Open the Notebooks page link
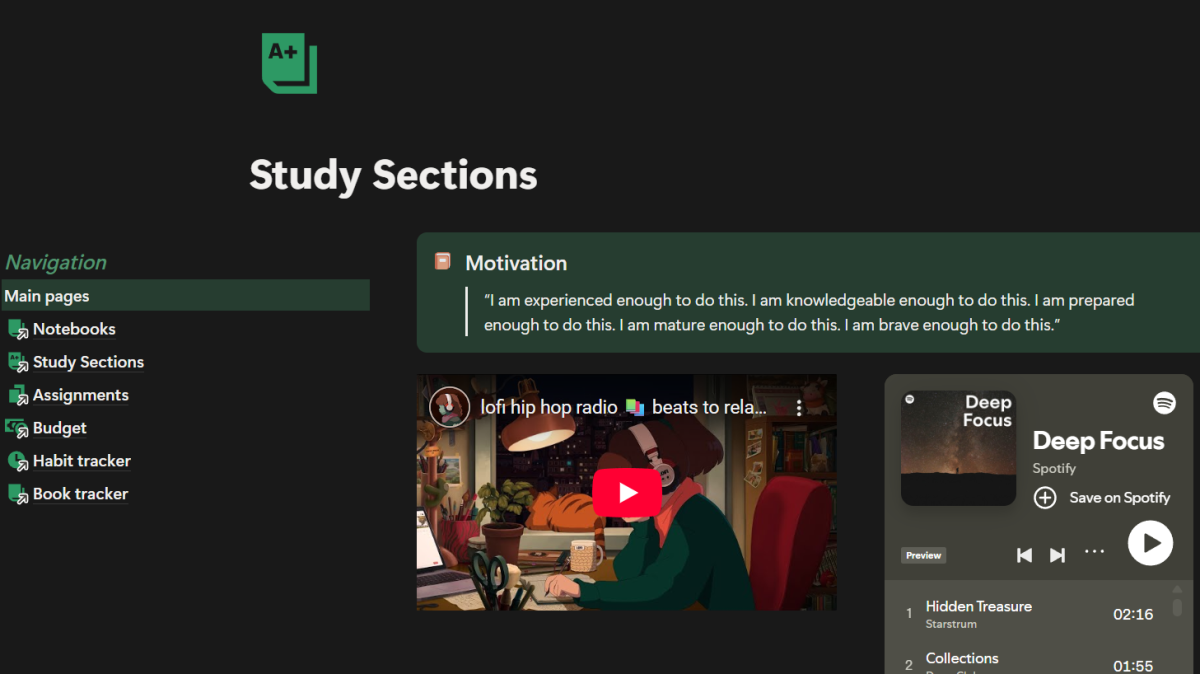This screenshot has width=1200, height=674. [x=73, y=329]
